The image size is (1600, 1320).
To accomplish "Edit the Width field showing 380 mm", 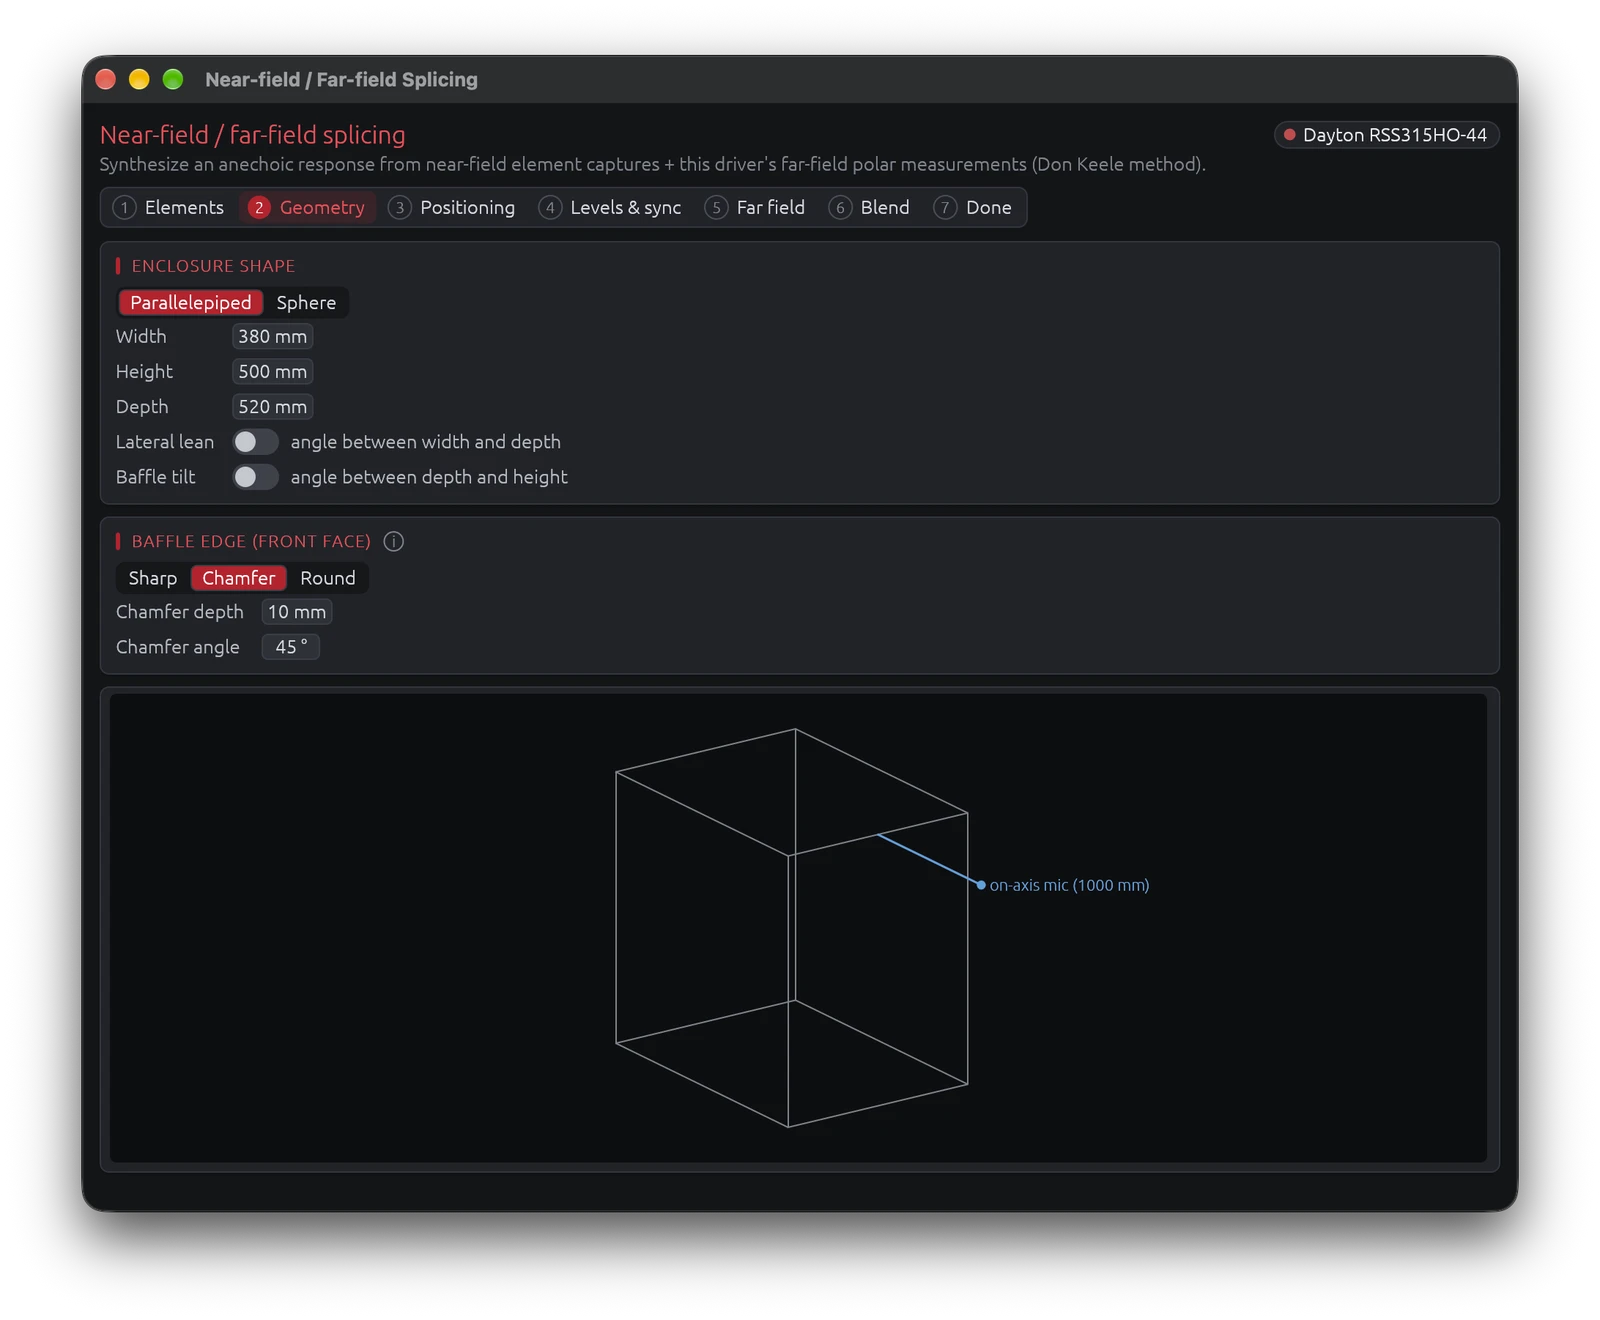I will click(x=272, y=337).
